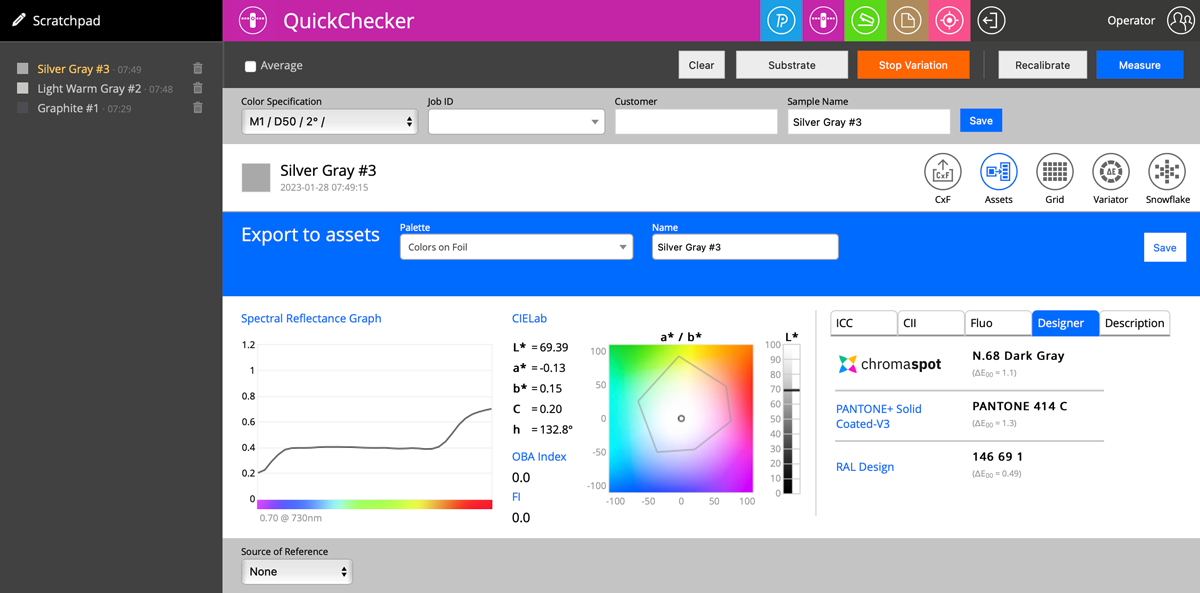Screen dimensions: 1200x593
Task: Click the FI label
Action: (x=516, y=497)
